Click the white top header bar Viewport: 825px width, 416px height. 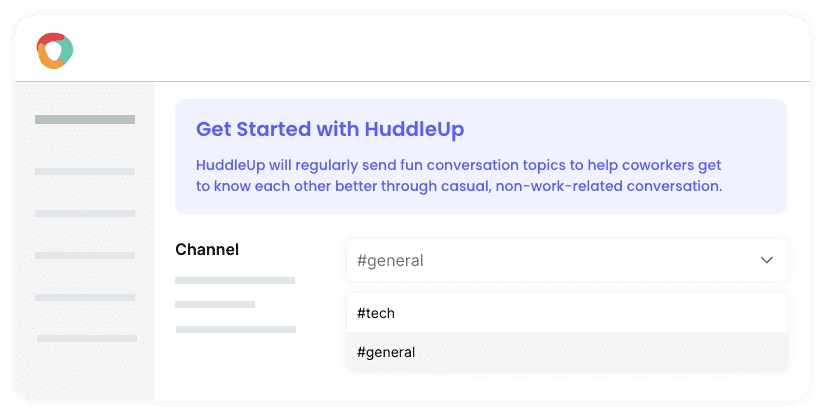(x=440, y=50)
